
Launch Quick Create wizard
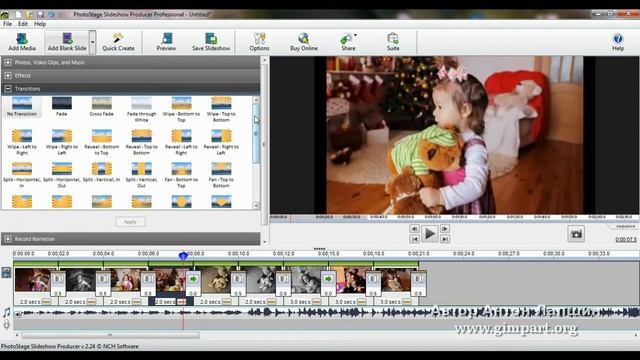click(x=118, y=42)
